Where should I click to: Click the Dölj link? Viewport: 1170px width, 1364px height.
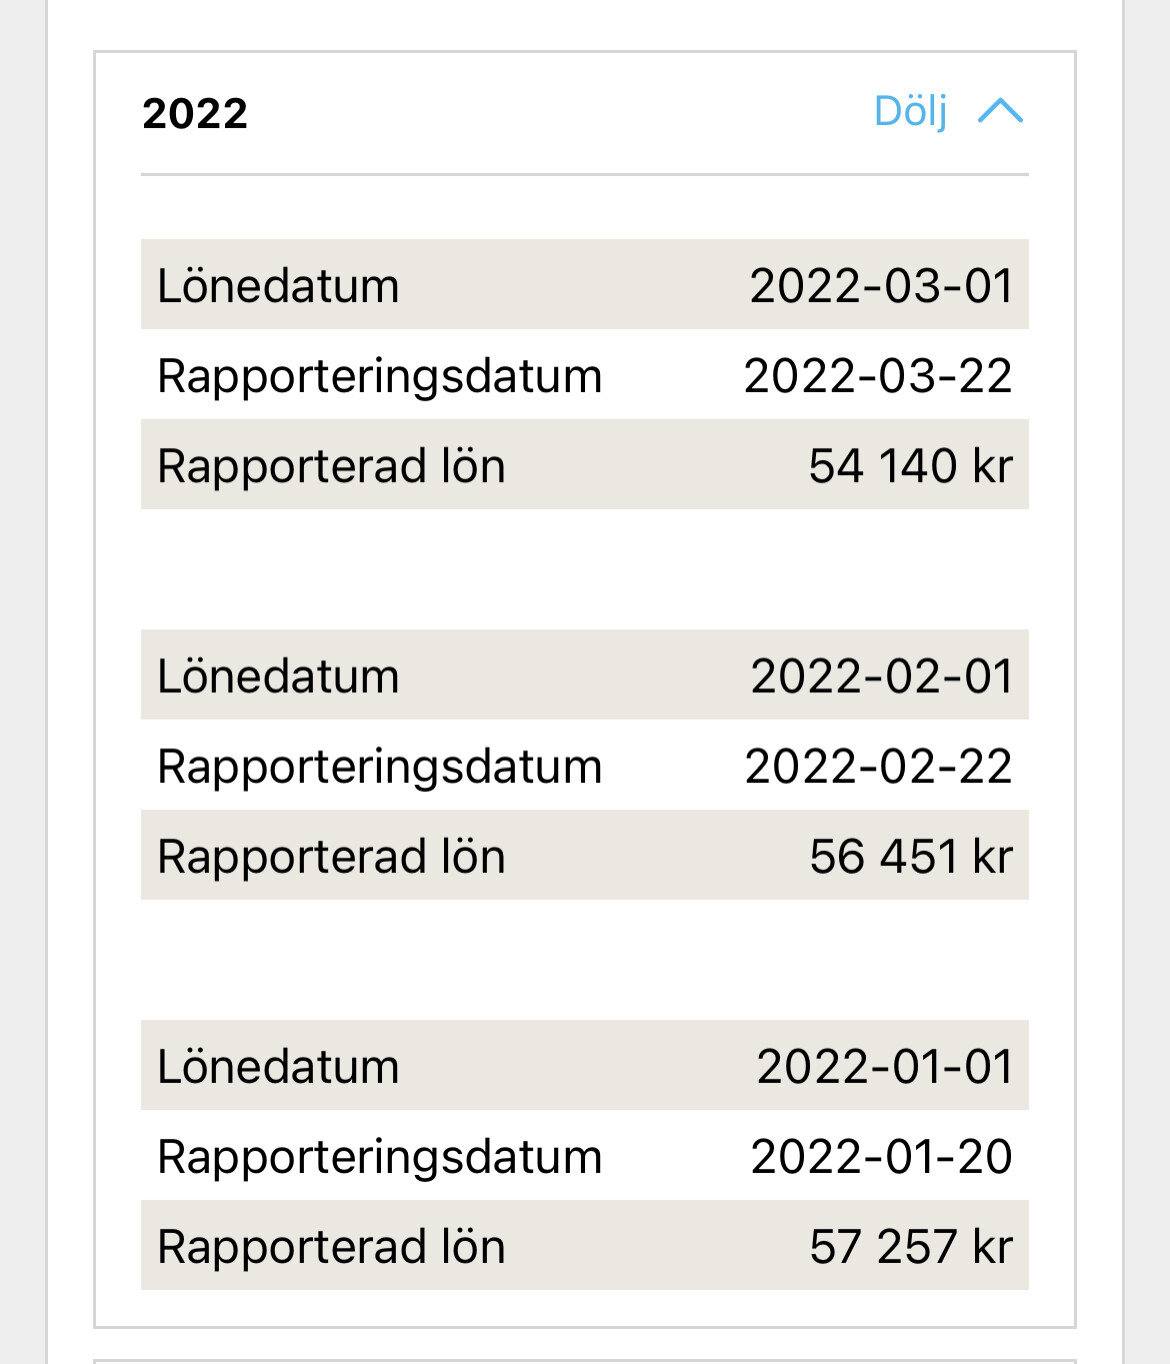910,111
